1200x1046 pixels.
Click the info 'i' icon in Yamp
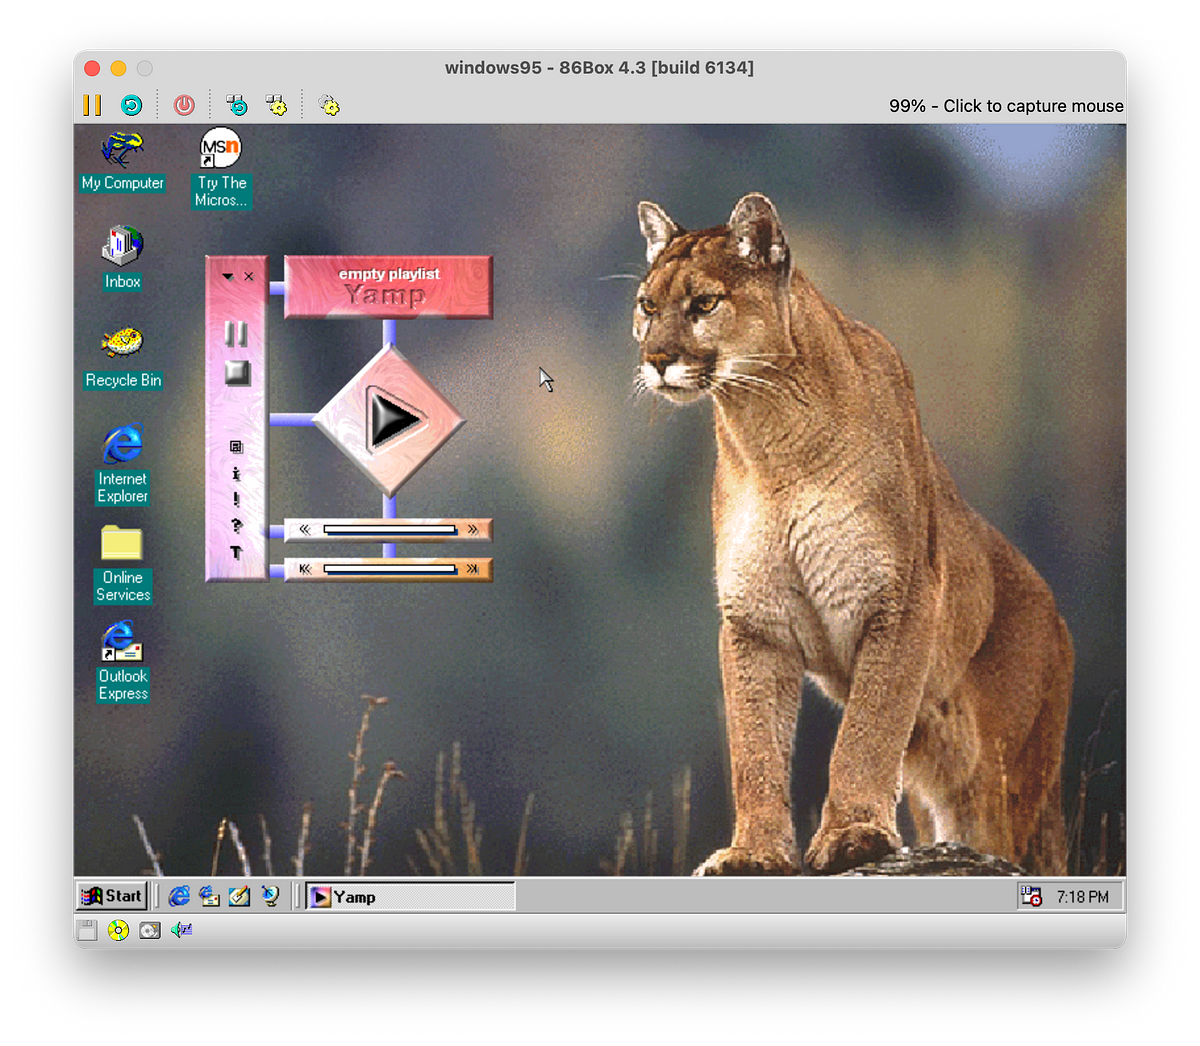(x=237, y=474)
